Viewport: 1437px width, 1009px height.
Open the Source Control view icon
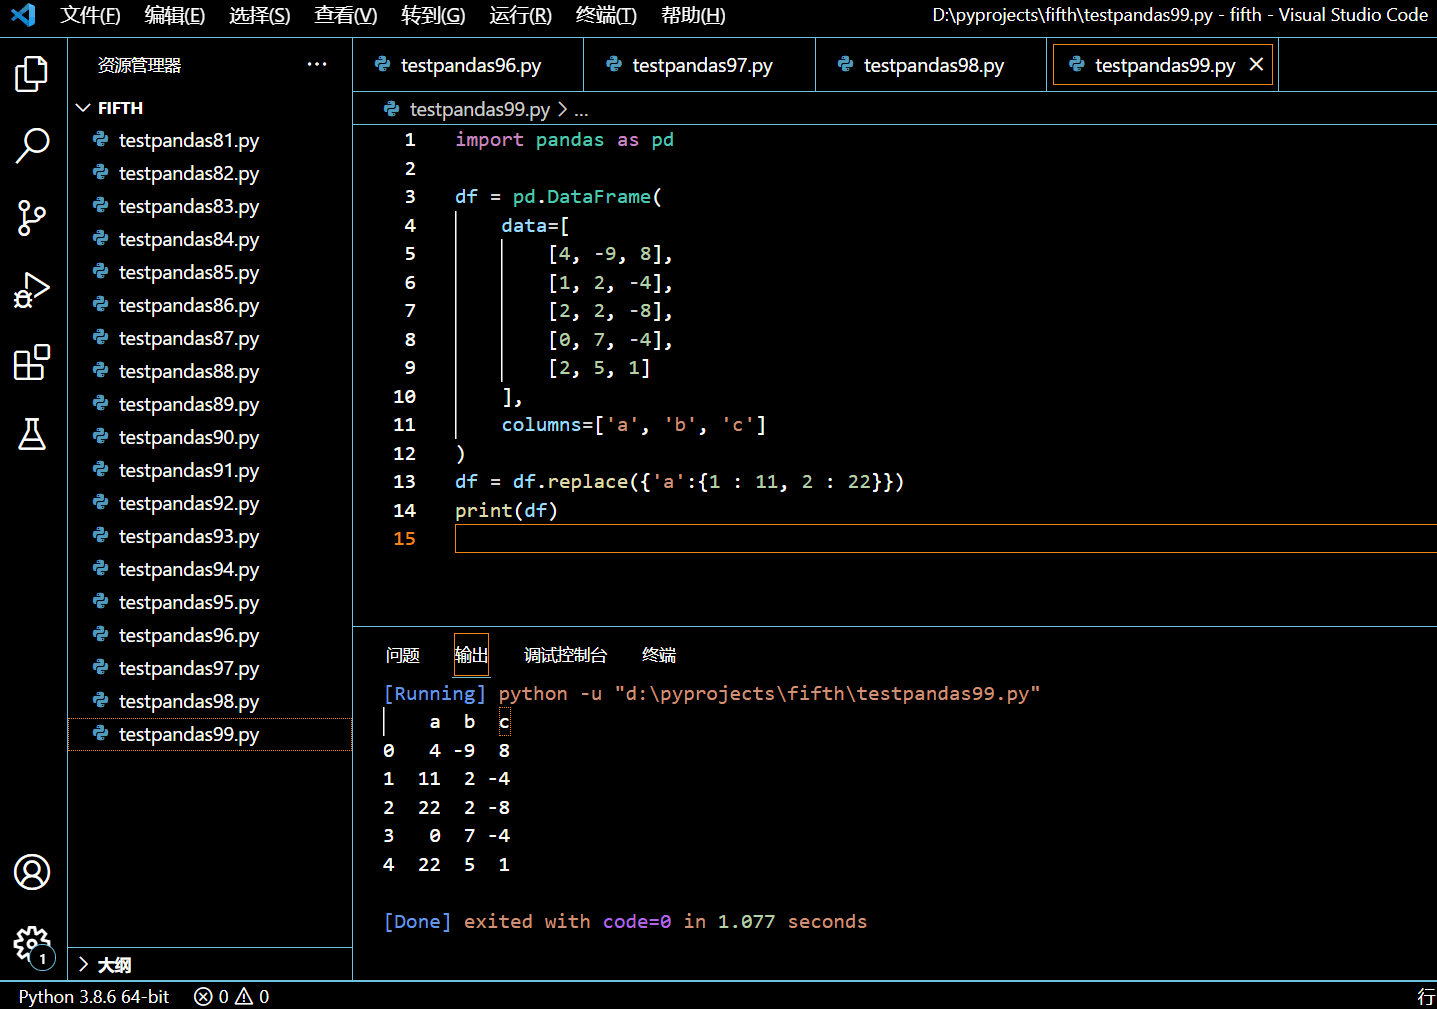tap(32, 218)
